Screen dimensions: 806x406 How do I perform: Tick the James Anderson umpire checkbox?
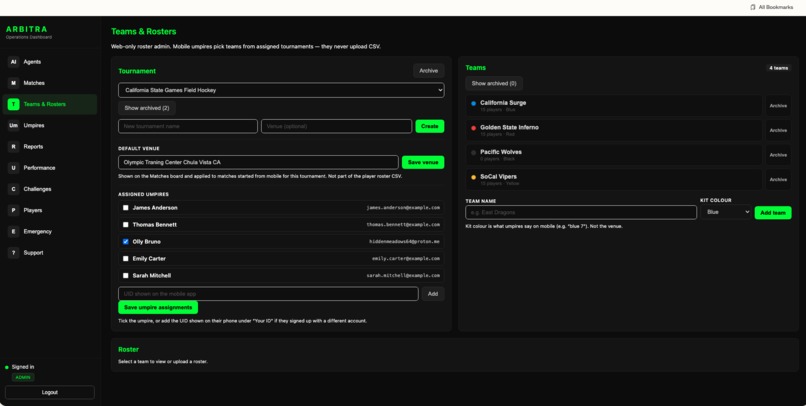[x=125, y=208]
